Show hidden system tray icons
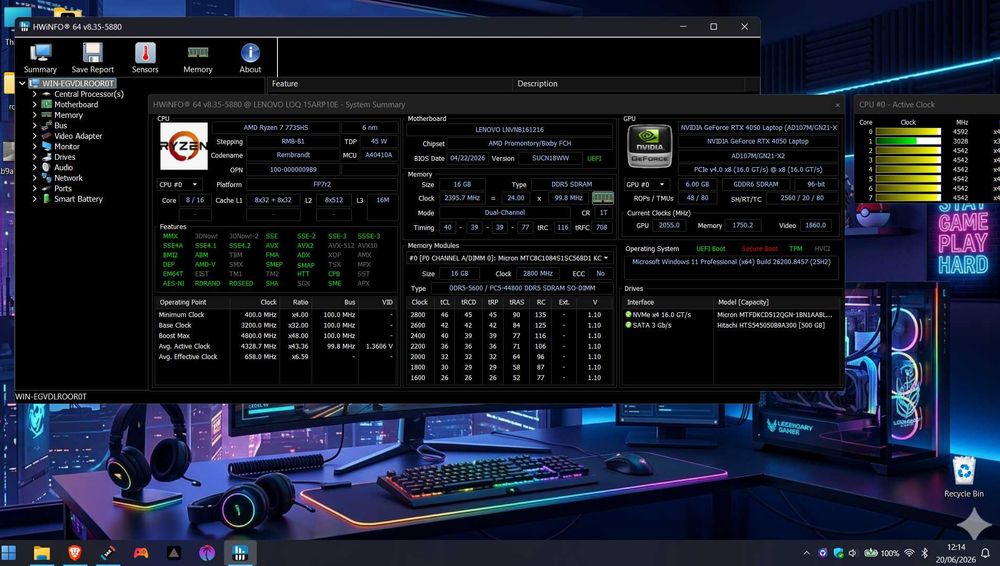This screenshot has height=566, width=1000. coord(806,553)
